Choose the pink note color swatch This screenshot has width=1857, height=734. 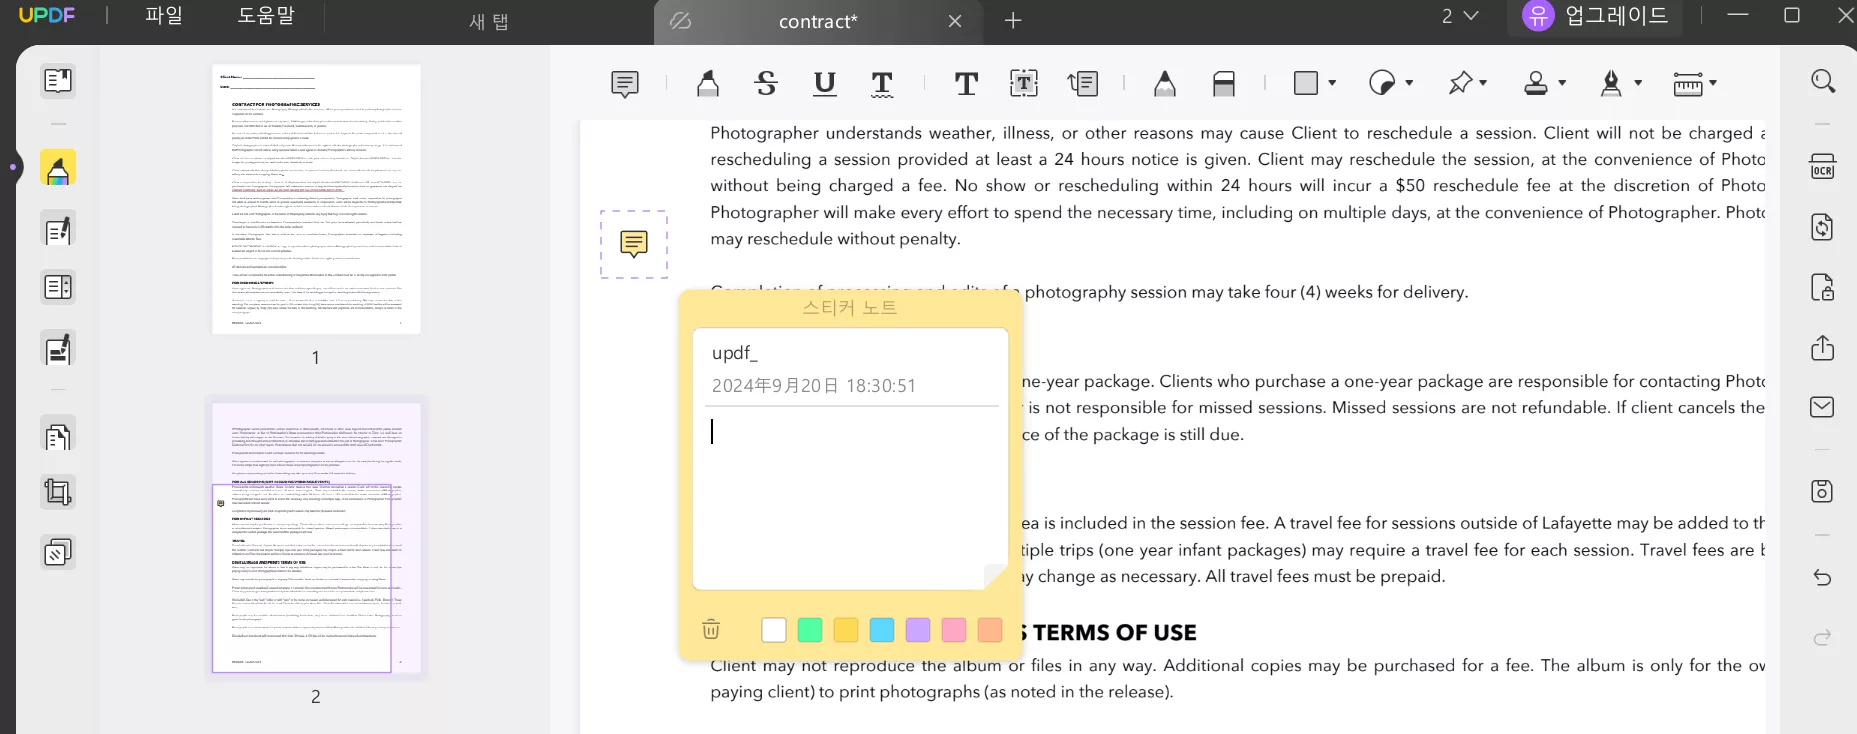[954, 630]
